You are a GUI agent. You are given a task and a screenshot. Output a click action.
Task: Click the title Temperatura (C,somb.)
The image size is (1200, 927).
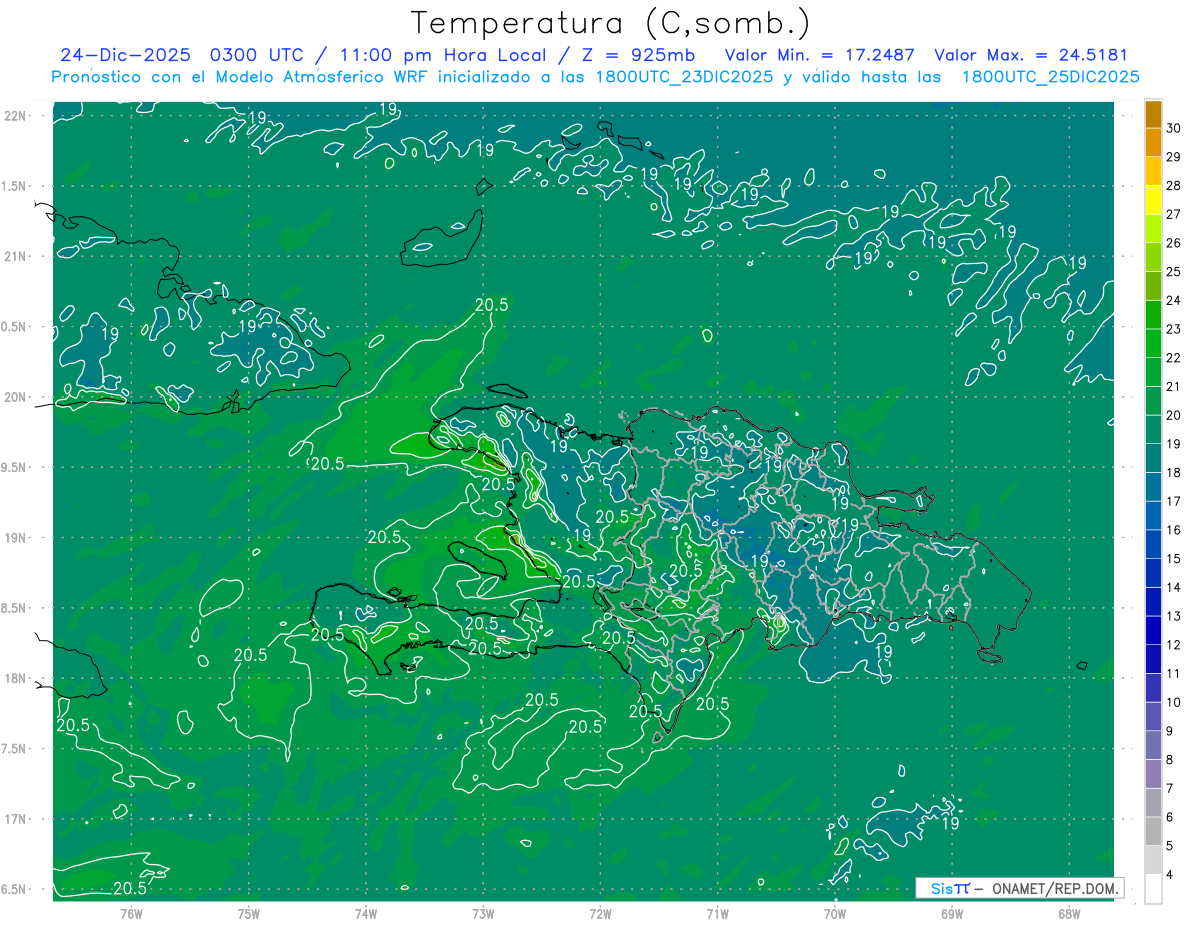[x=611, y=23]
